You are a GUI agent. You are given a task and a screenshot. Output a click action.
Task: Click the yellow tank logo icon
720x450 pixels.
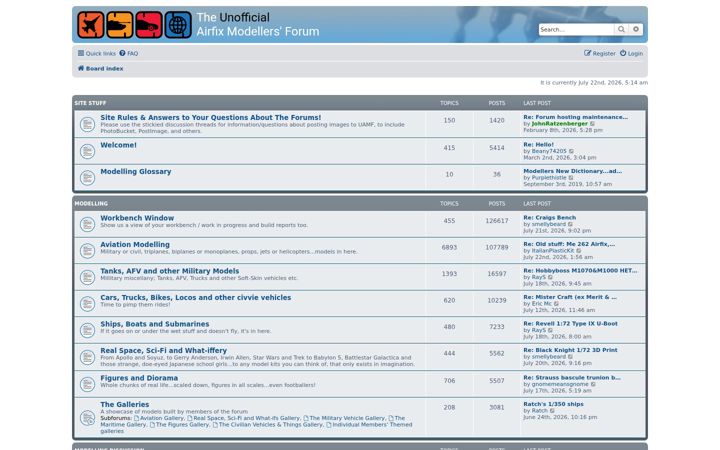click(x=120, y=25)
